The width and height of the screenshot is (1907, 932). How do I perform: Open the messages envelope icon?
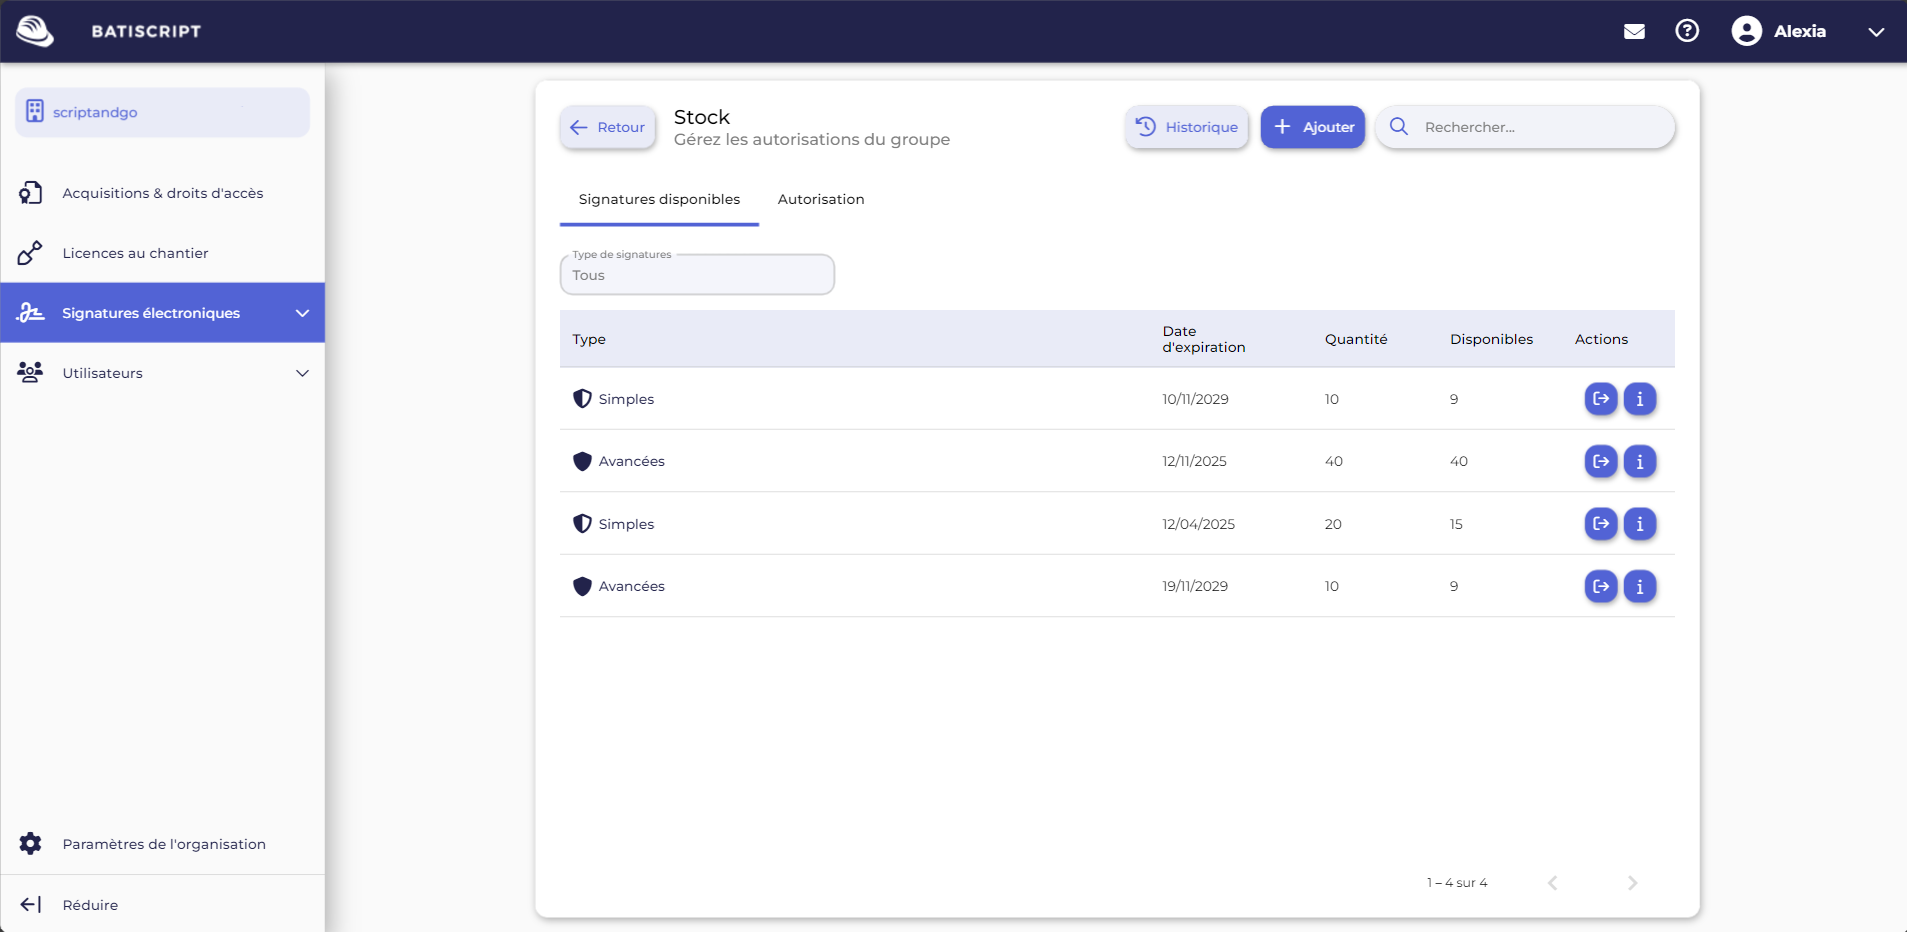pos(1634,31)
